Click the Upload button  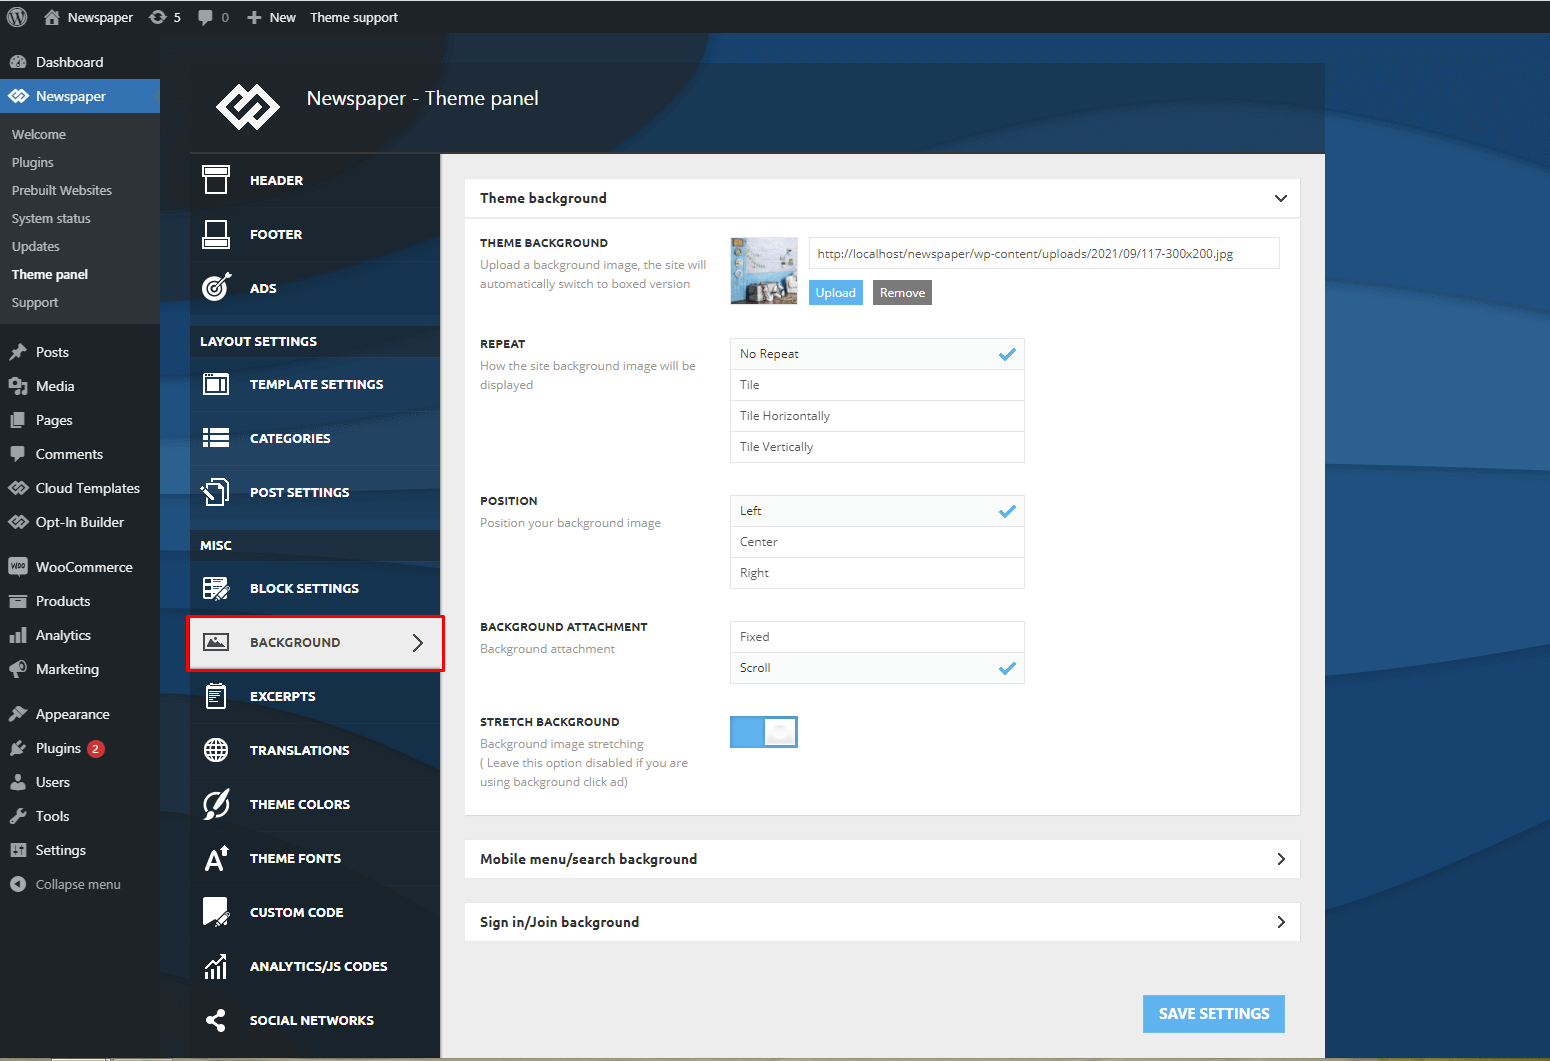point(836,293)
